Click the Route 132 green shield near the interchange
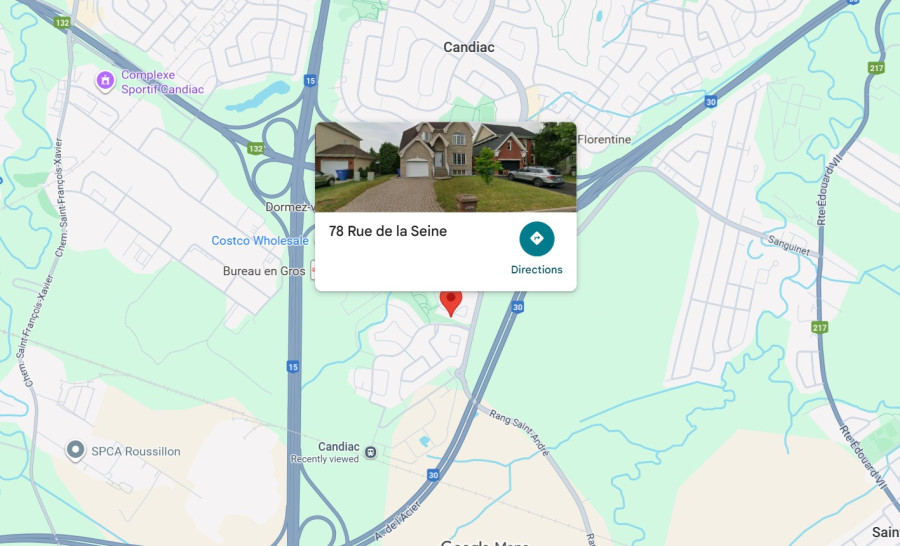 (256, 149)
